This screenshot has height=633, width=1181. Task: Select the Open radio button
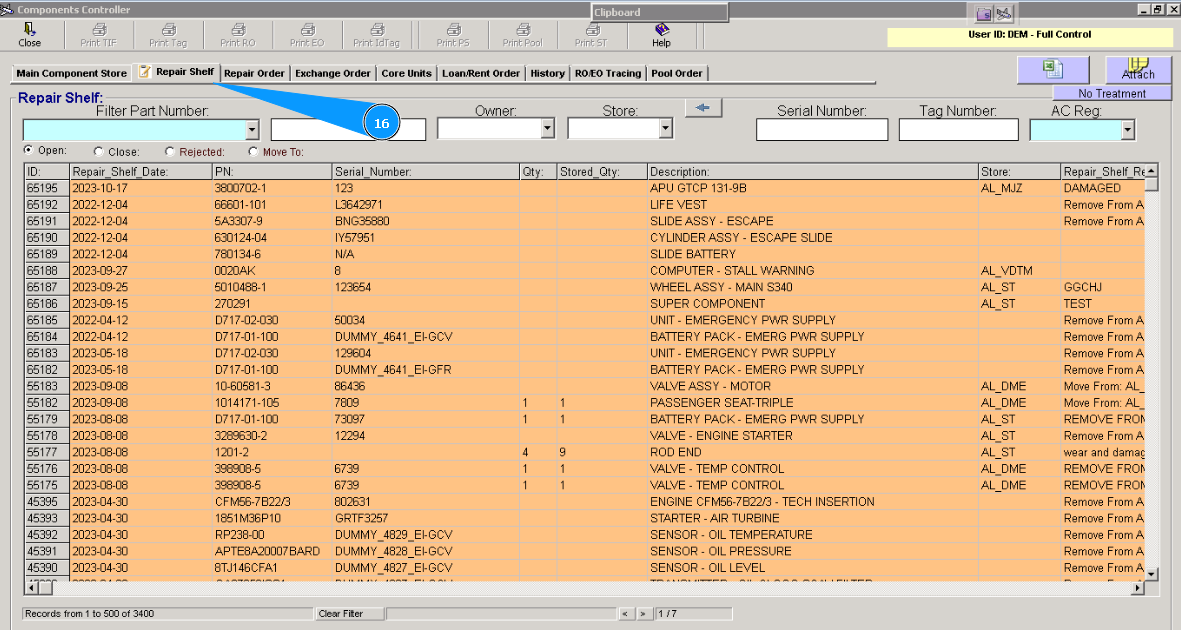tap(26, 151)
